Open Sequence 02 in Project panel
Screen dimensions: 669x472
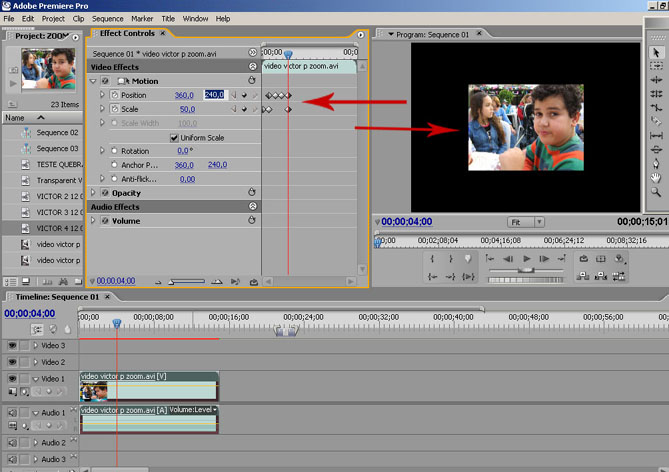pos(58,132)
